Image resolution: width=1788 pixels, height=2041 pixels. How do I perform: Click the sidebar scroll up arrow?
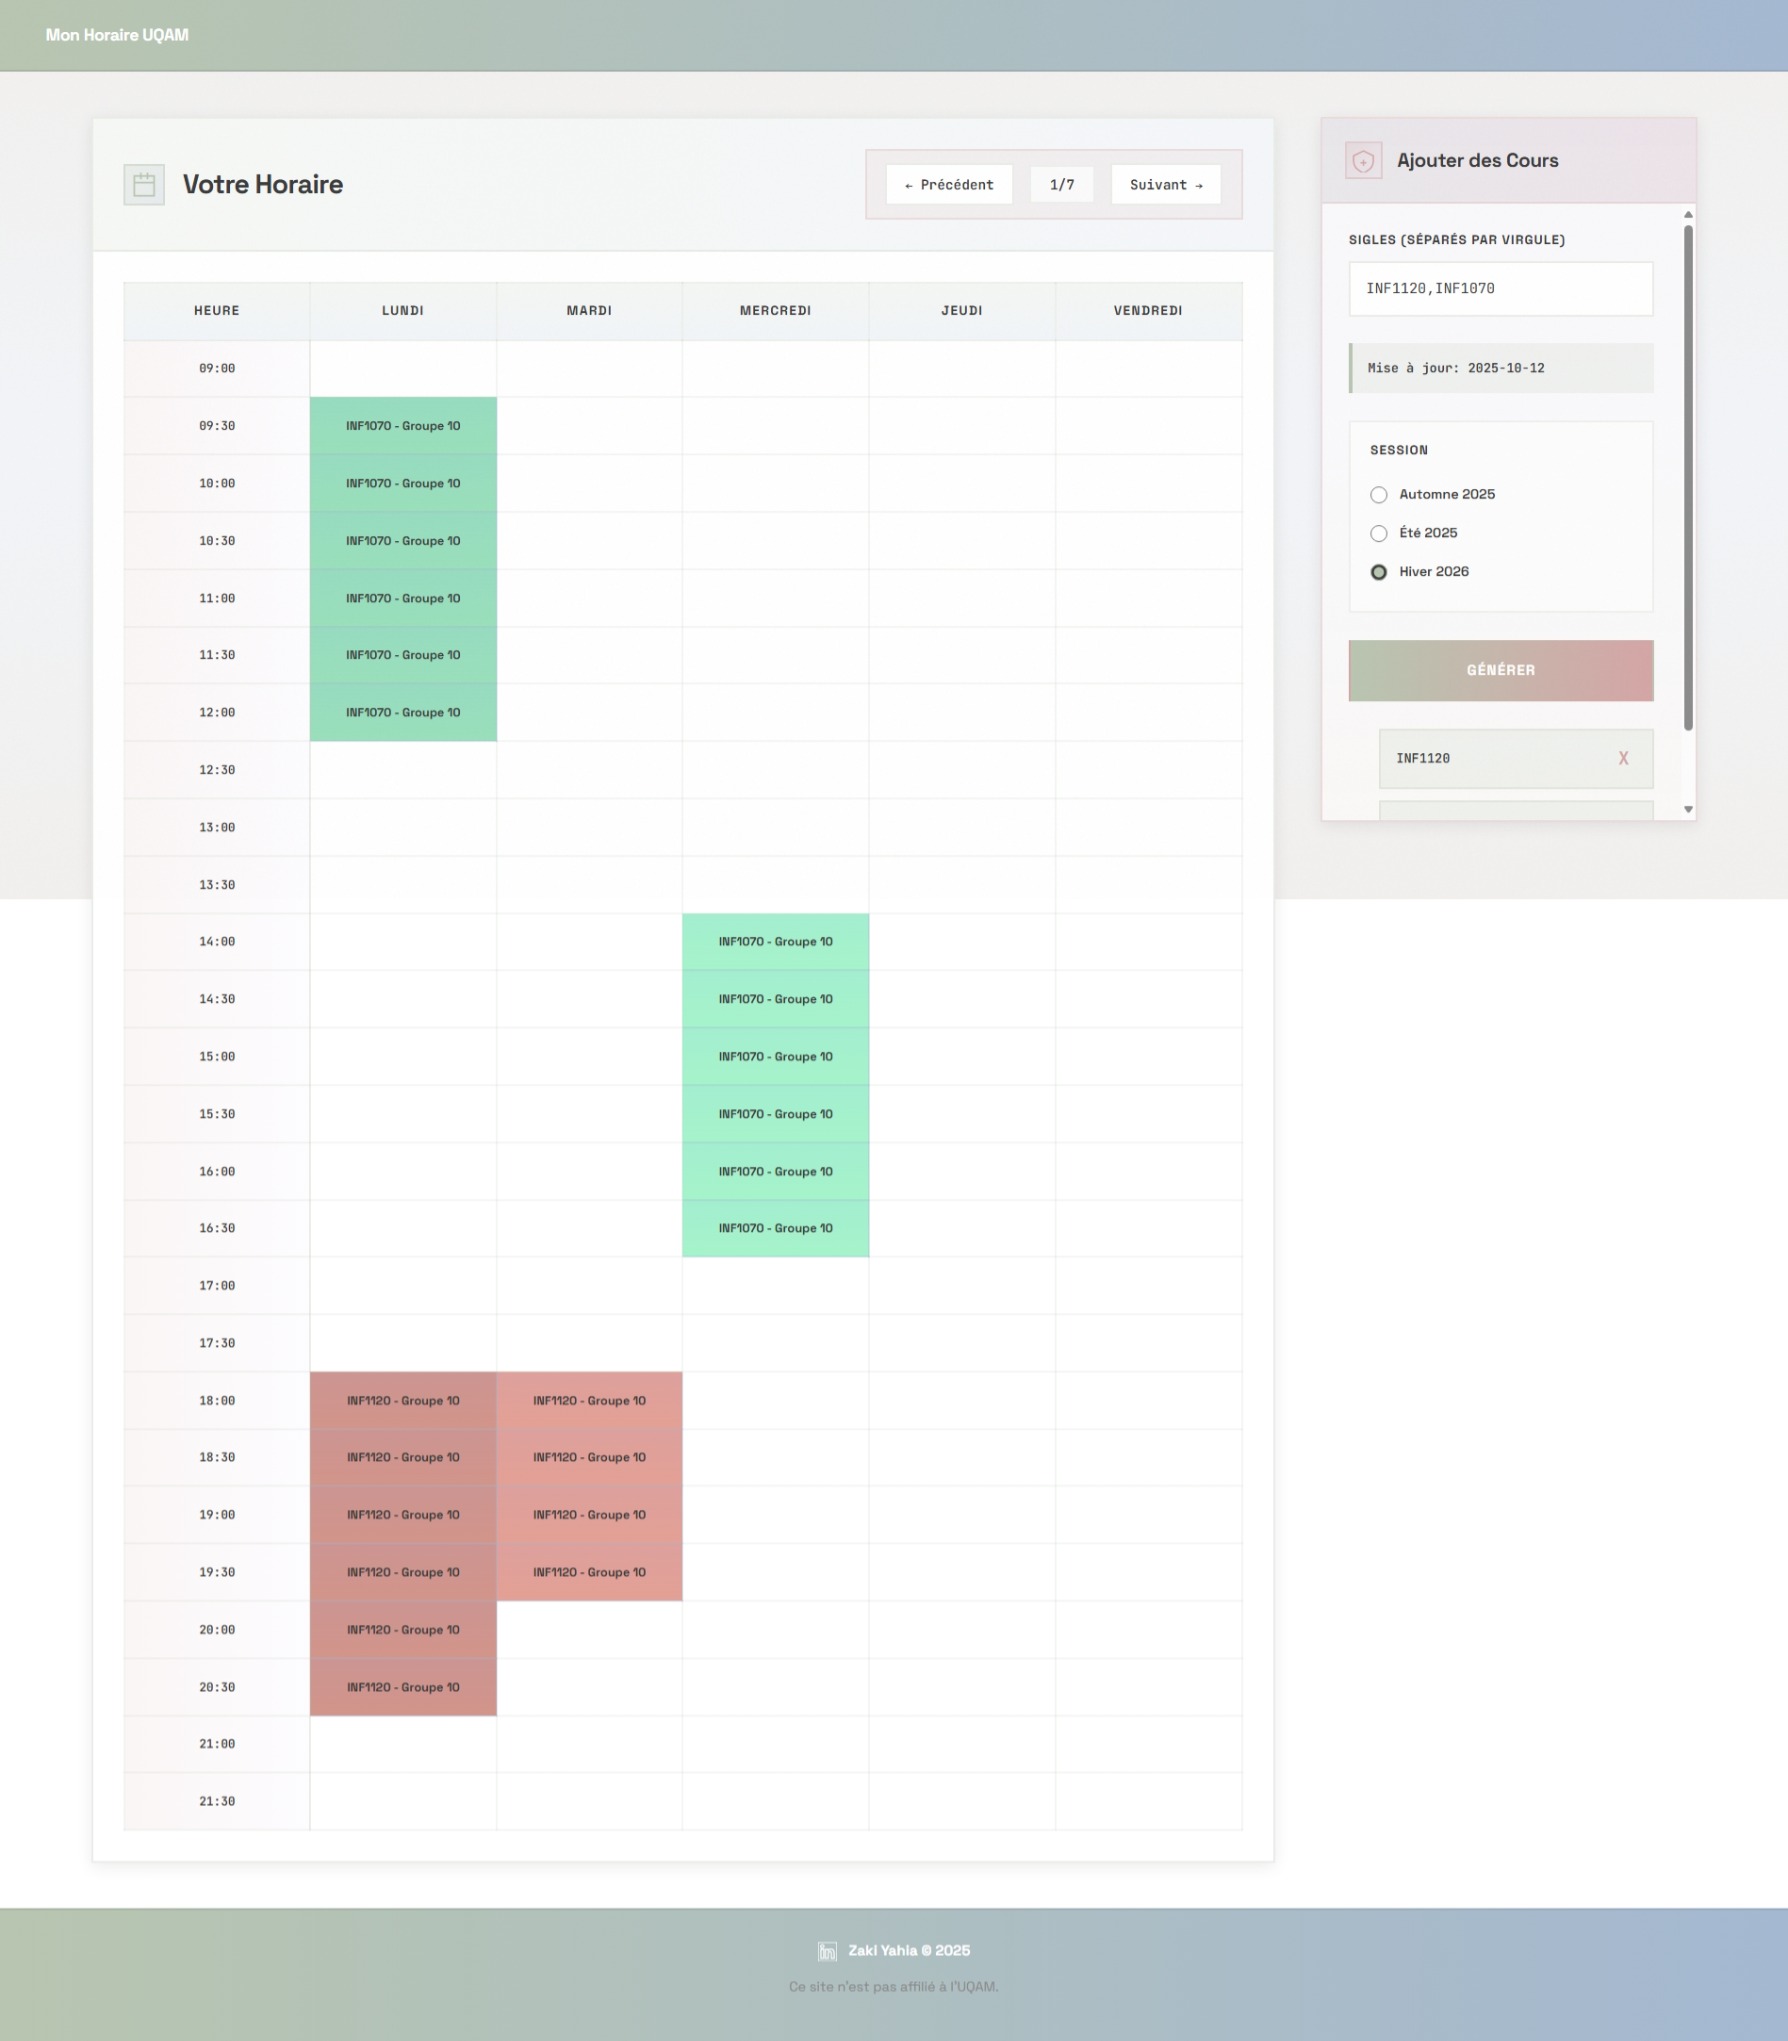(x=1688, y=215)
